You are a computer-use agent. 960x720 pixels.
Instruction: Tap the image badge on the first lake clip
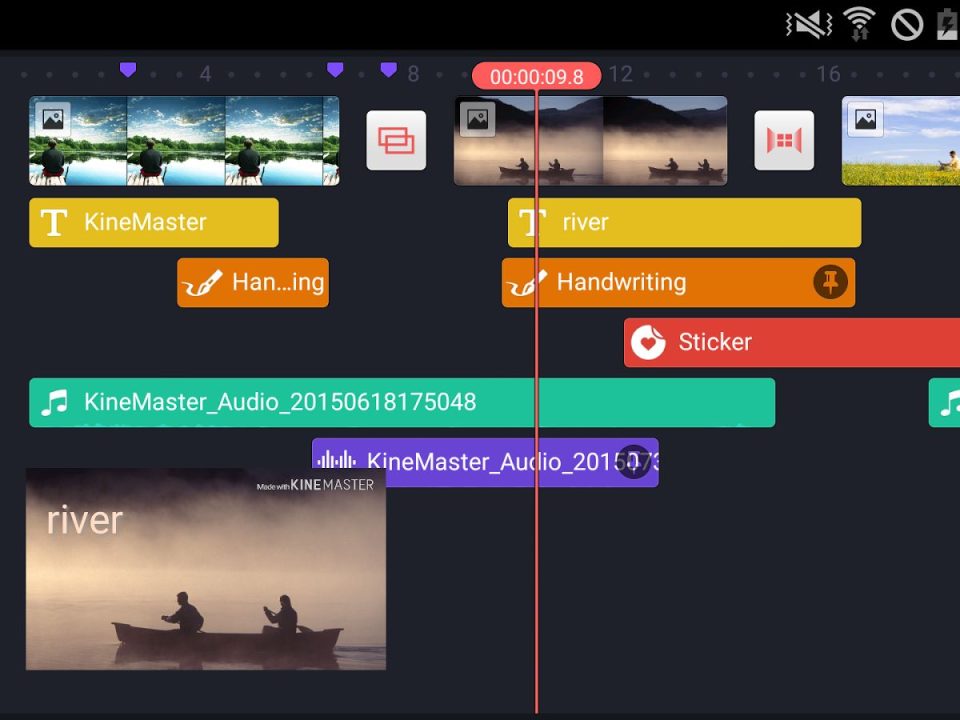[x=52, y=118]
